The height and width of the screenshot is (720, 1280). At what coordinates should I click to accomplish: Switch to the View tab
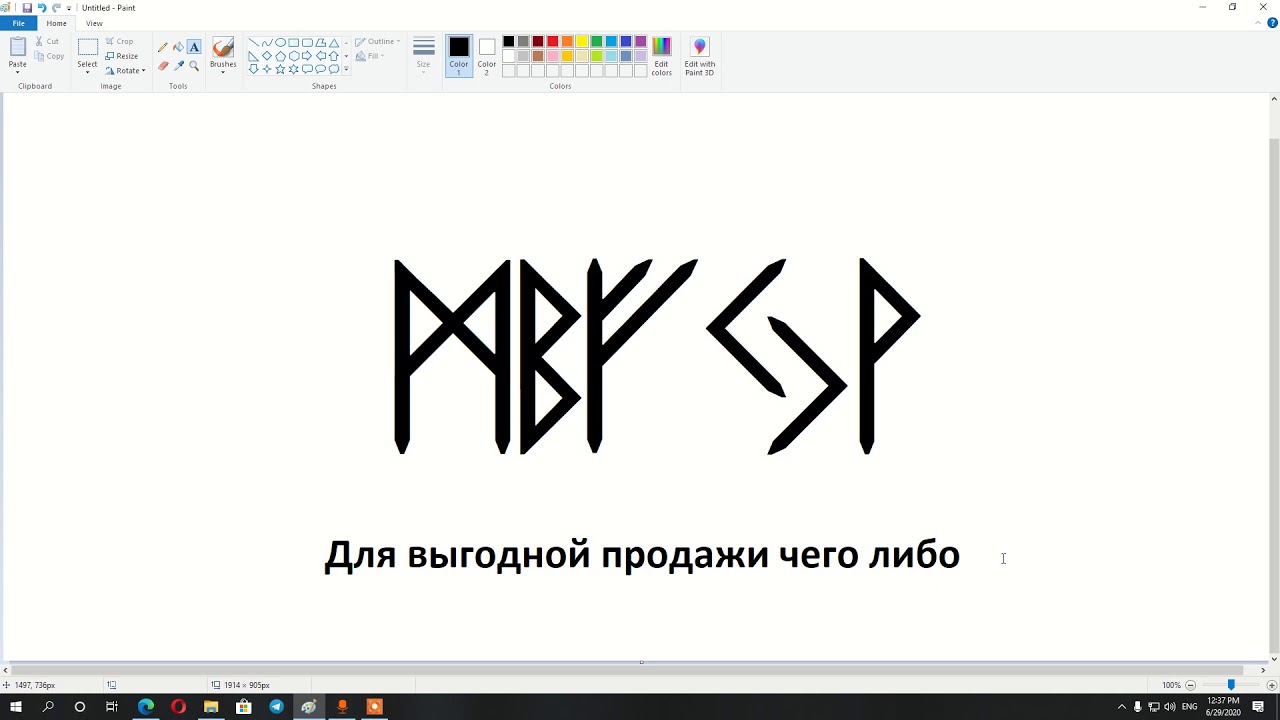point(94,23)
